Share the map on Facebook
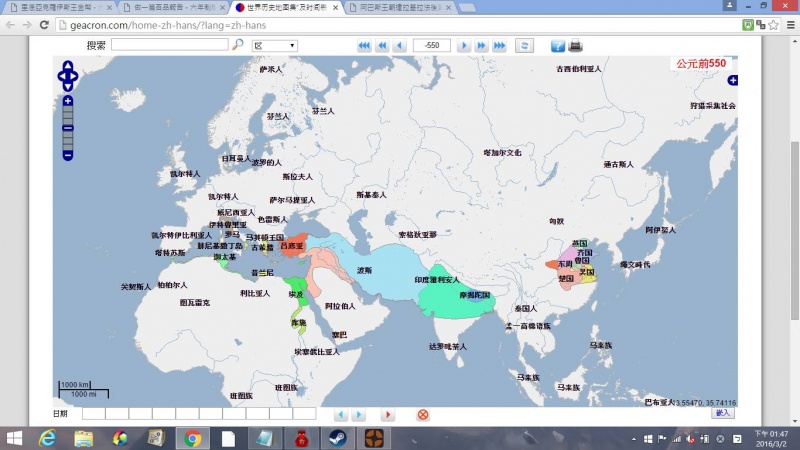This screenshot has width=800, height=450. coord(558,46)
